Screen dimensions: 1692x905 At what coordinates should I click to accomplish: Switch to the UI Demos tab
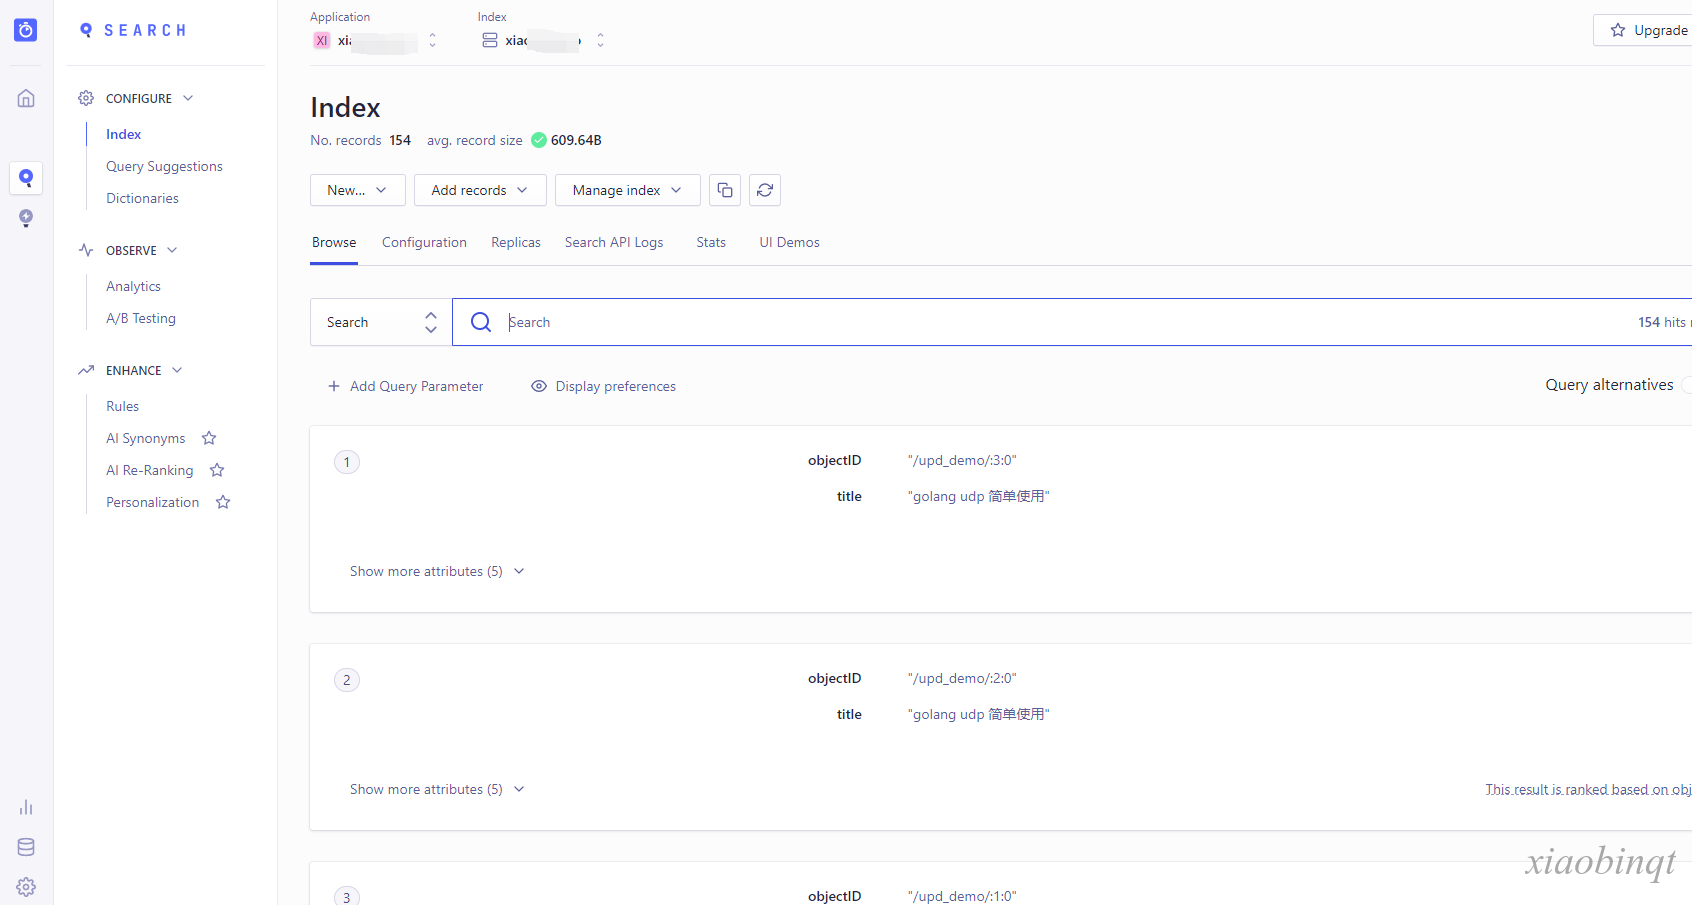789,242
